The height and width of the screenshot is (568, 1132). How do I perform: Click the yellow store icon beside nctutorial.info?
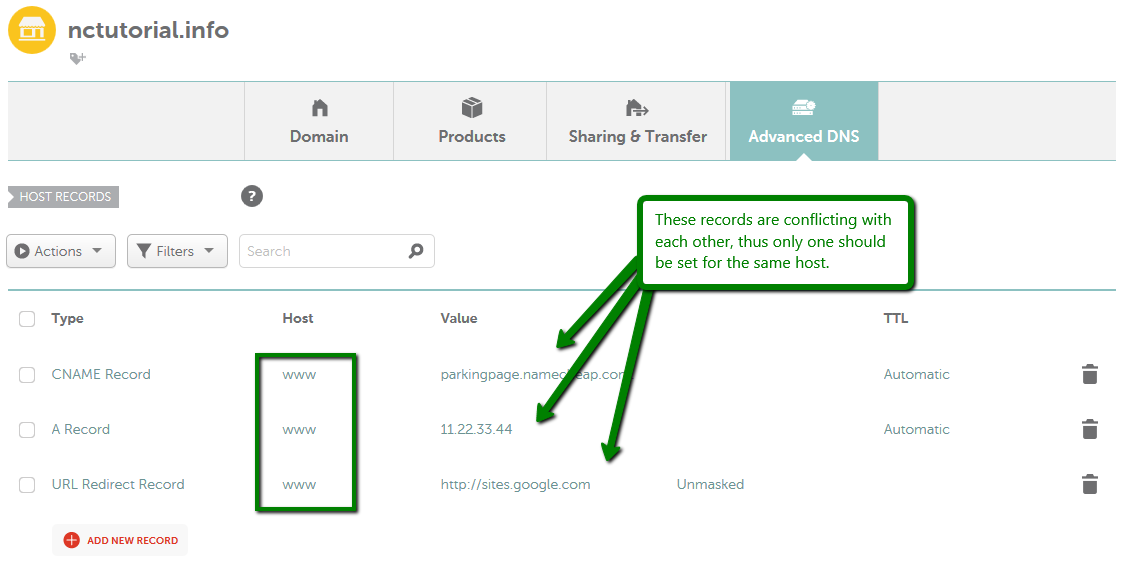point(32,30)
